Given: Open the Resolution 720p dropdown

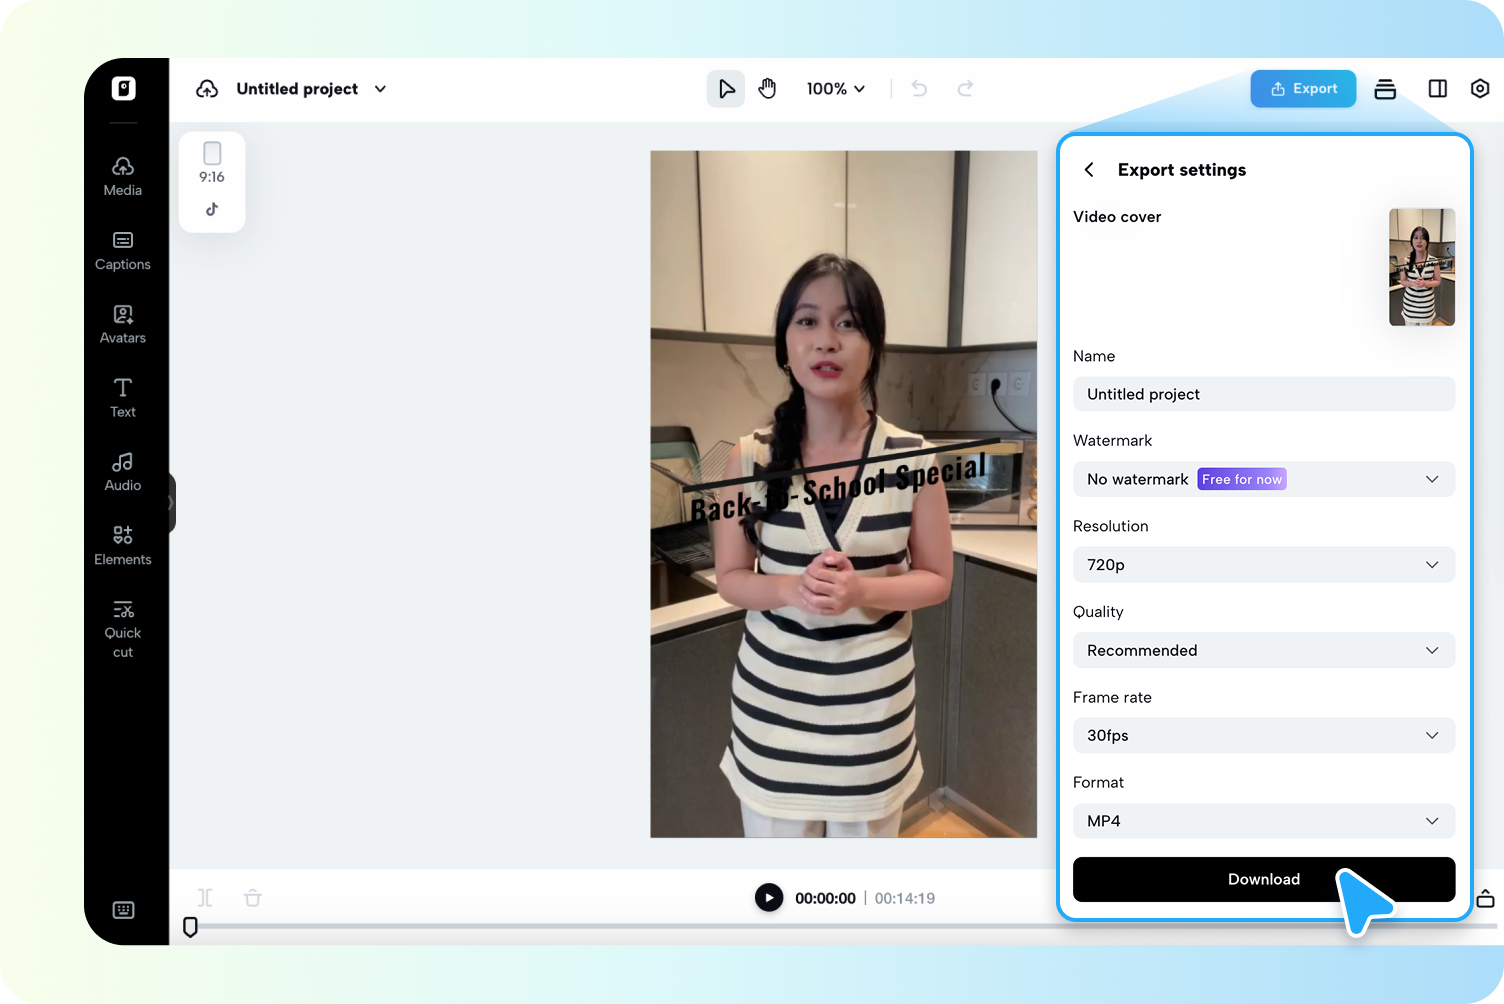Looking at the screenshot, I should [x=1264, y=565].
